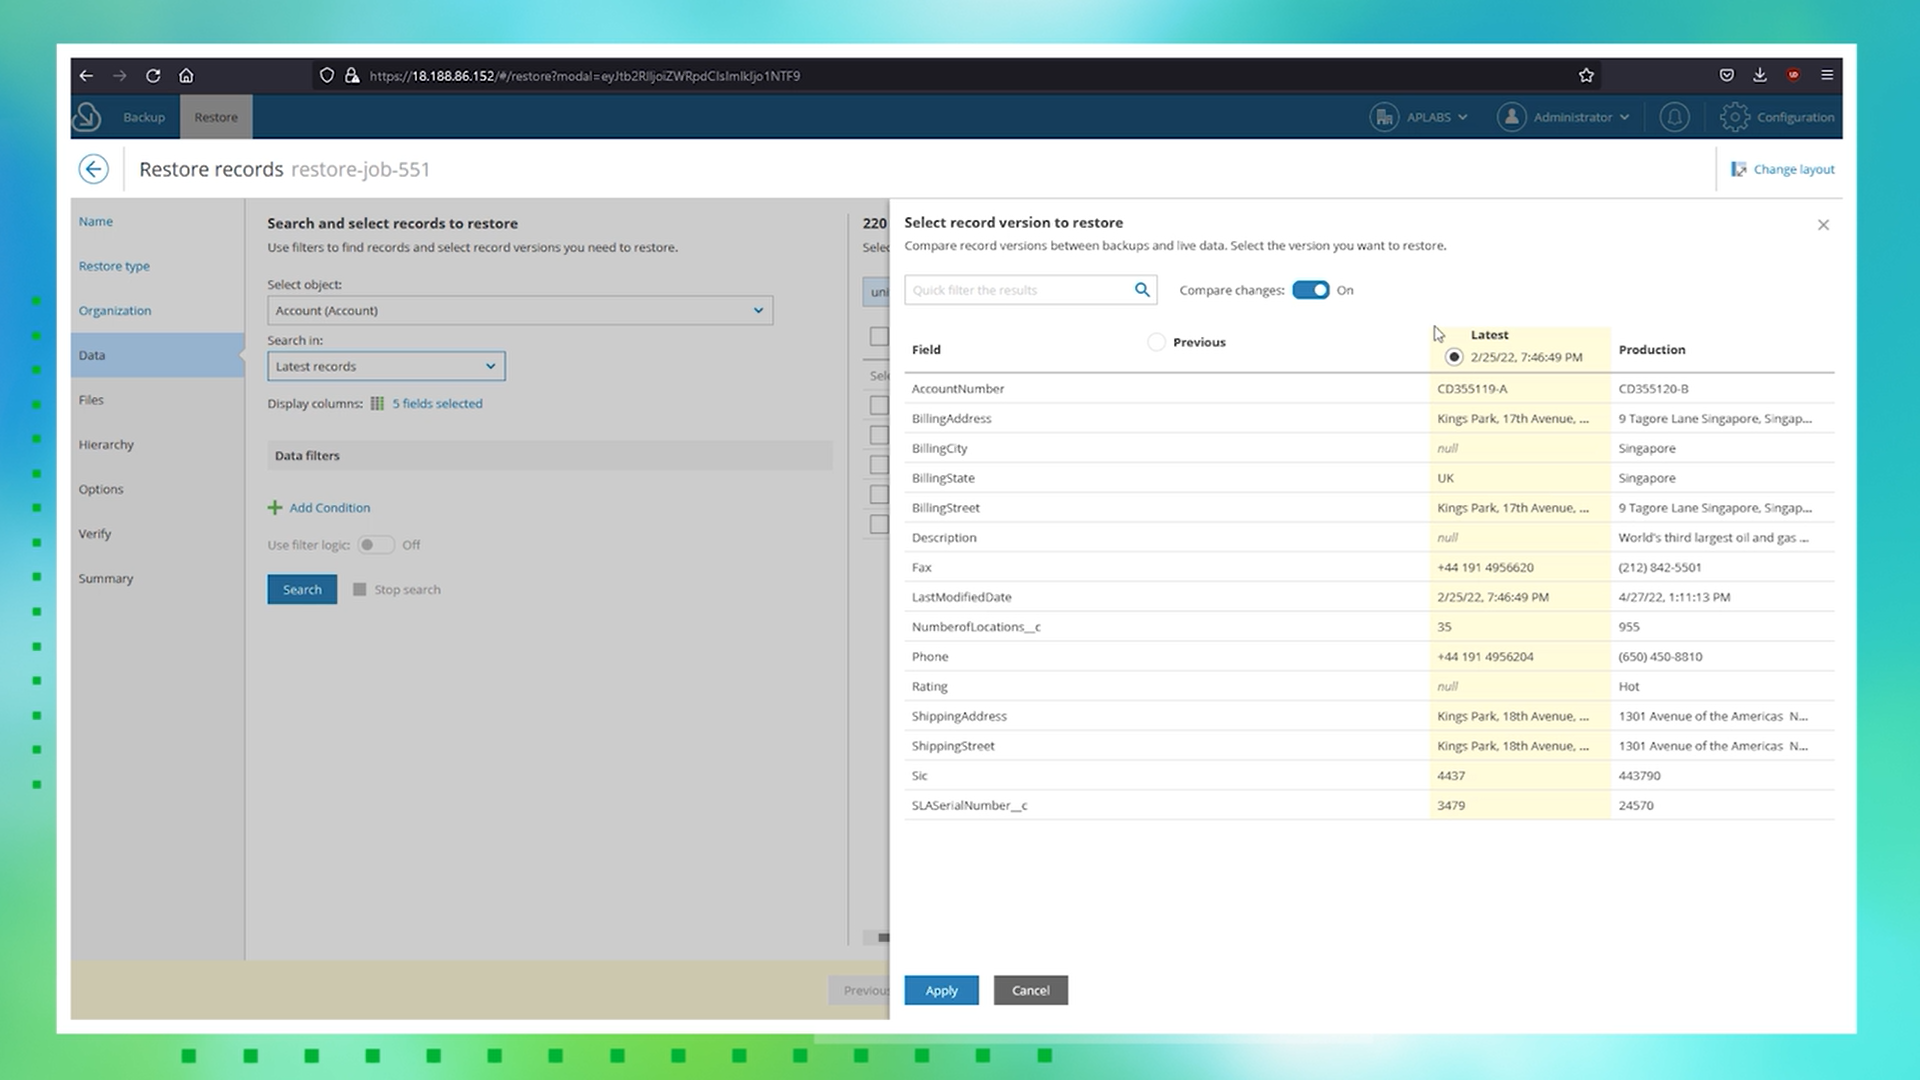Click the Production Rating value Hot
Screen dimensions: 1920x1080
point(1629,687)
